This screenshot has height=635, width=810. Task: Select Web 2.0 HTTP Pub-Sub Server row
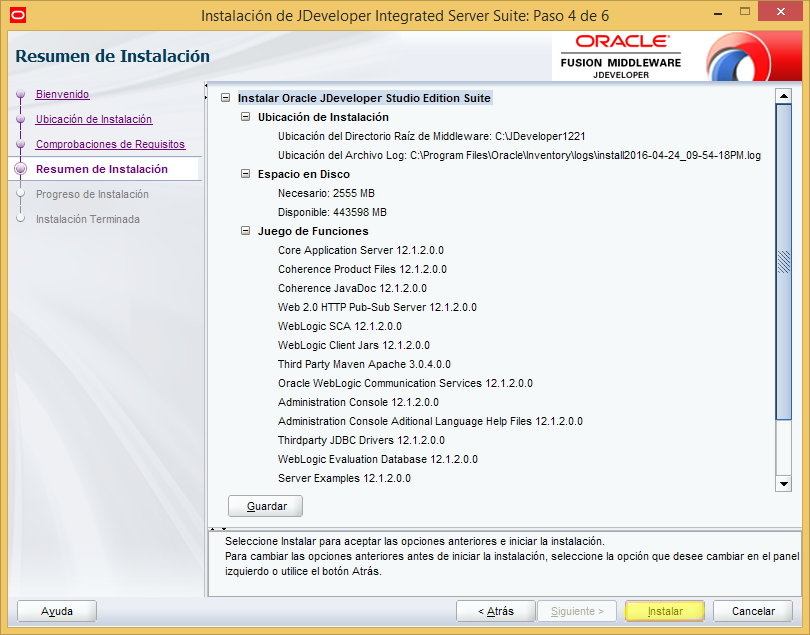pyautogui.click(x=377, y=307)
